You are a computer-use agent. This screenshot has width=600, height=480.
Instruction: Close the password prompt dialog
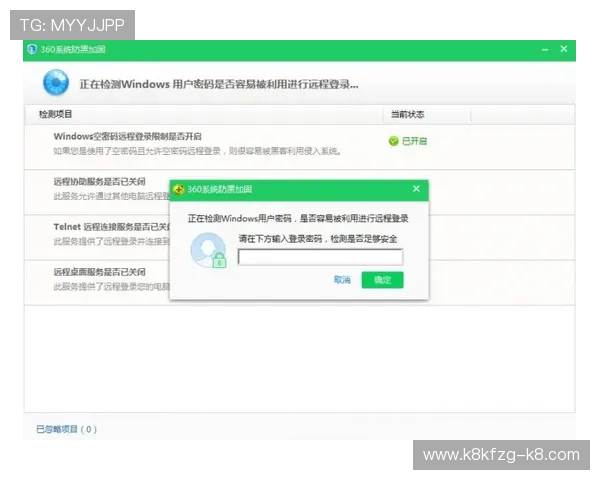point(416,189)
